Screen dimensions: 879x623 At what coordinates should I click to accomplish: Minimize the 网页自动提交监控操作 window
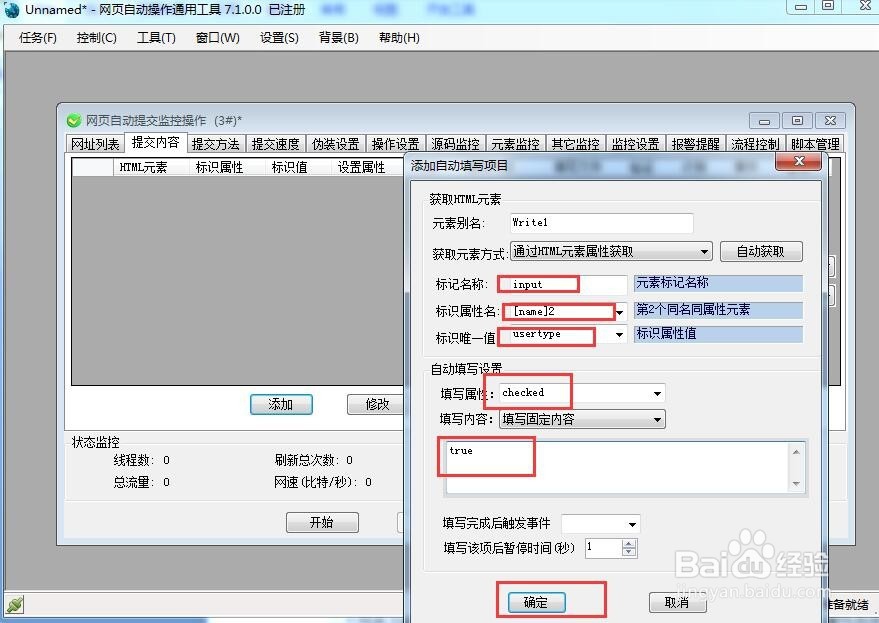pyautogui.click(x=764, y=121)
